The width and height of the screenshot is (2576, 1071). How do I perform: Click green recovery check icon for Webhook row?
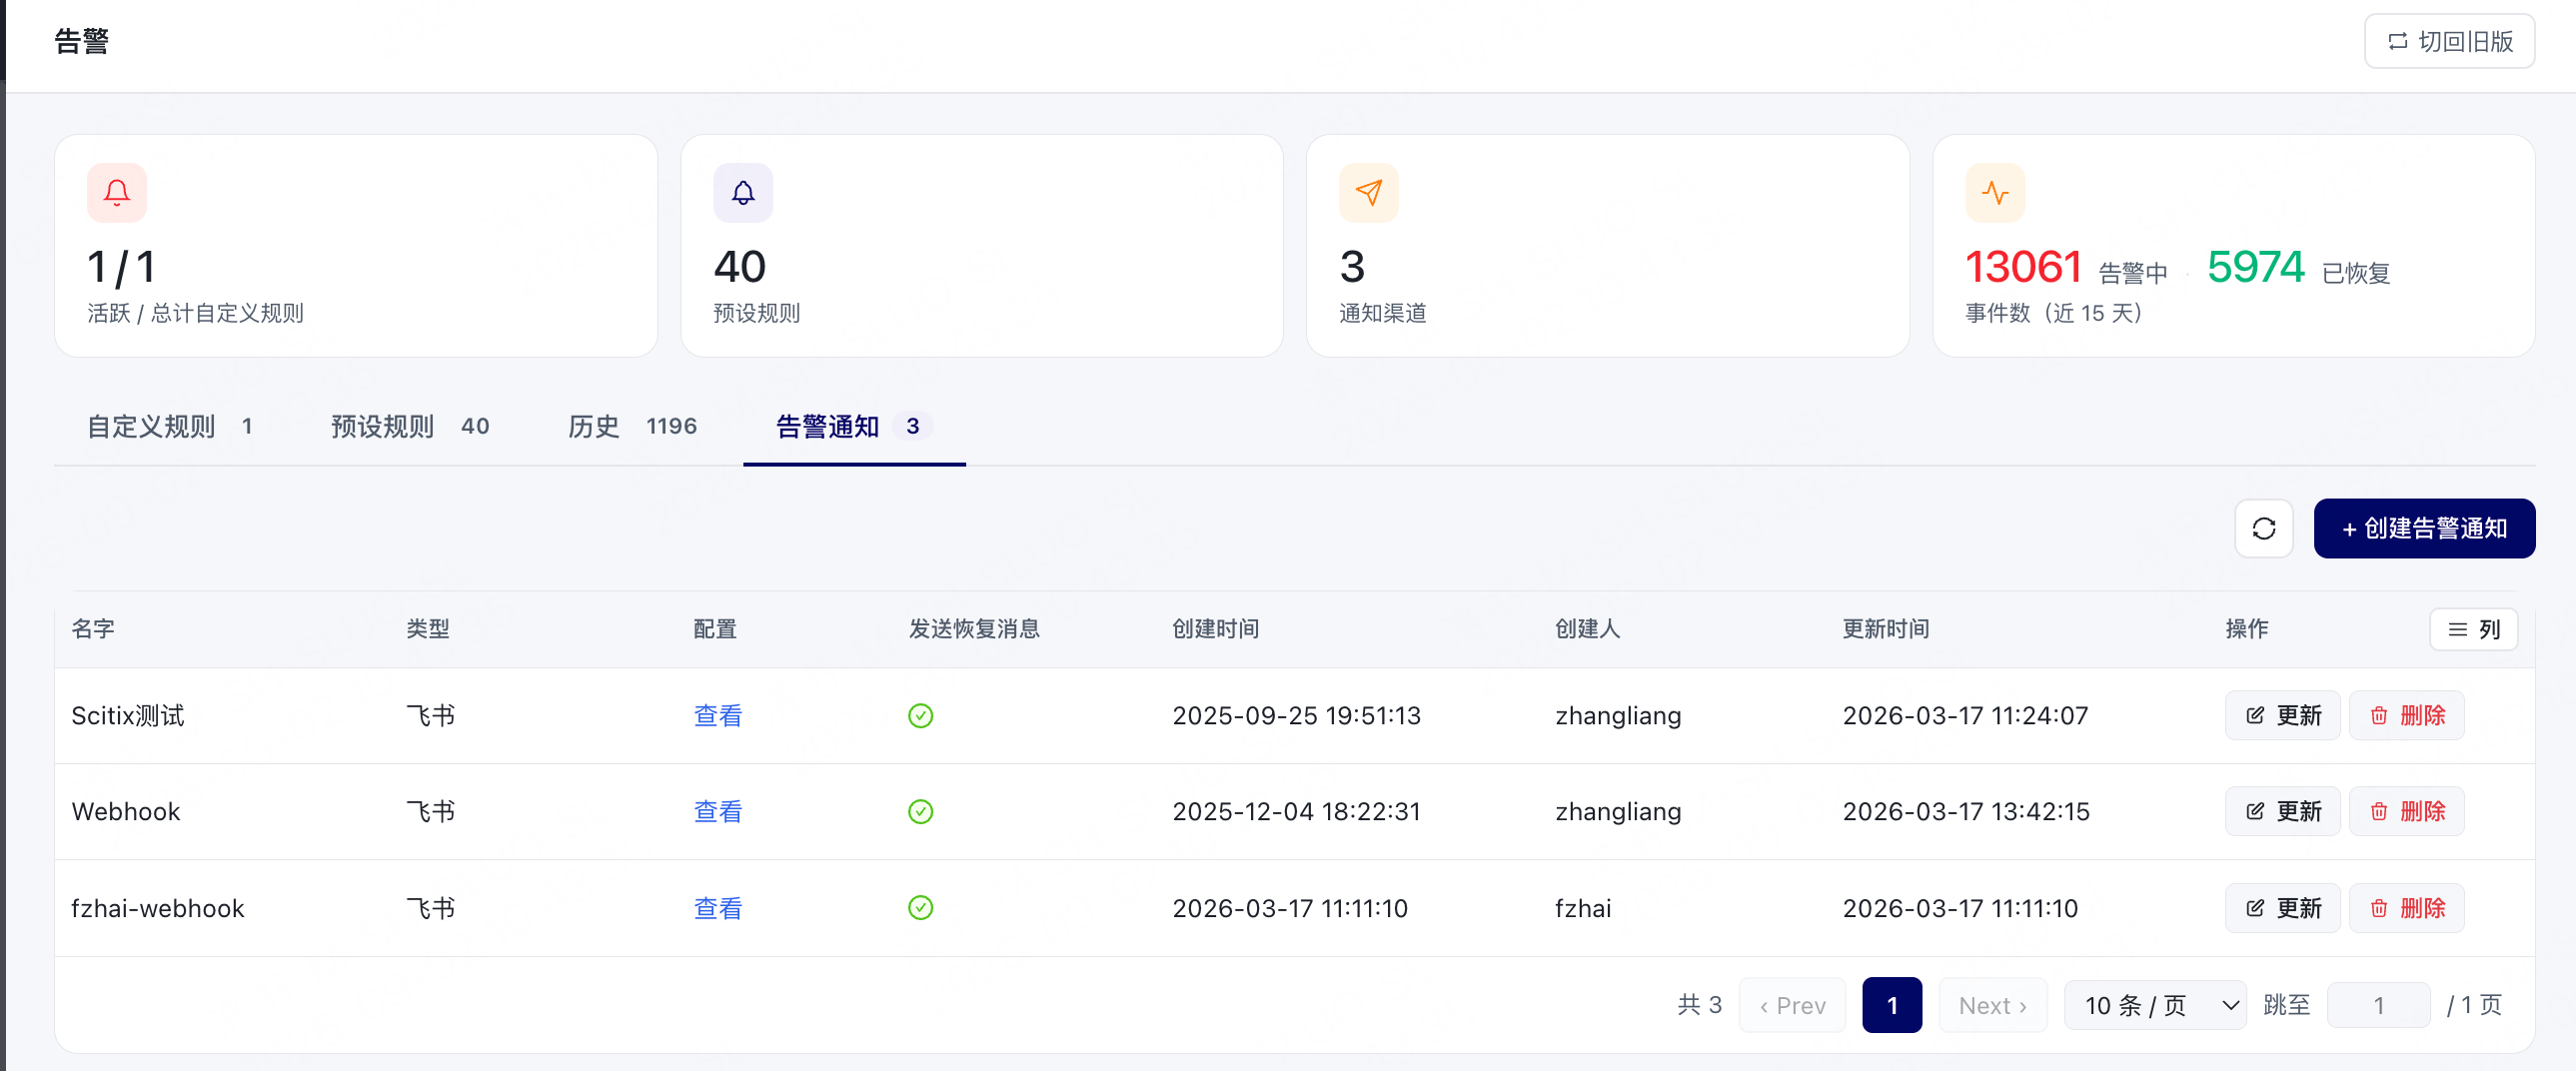tap(920, 812)
